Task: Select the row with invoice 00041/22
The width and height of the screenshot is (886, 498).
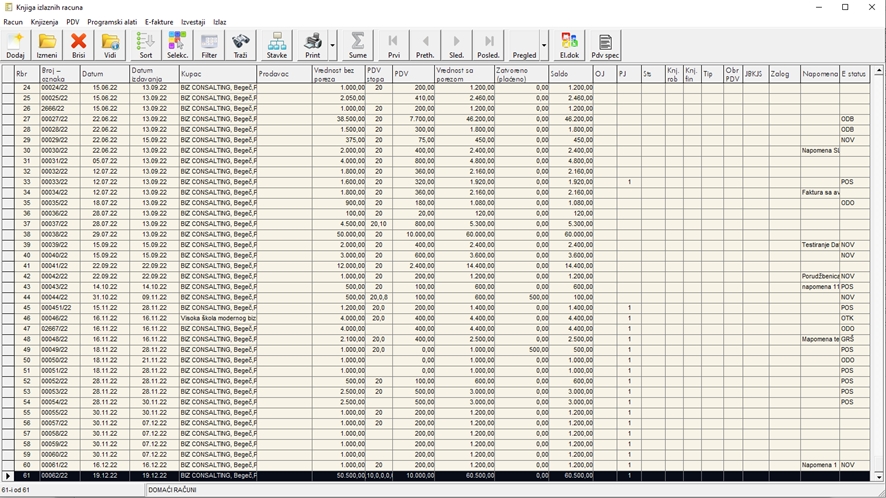Action: pos(54,265)
